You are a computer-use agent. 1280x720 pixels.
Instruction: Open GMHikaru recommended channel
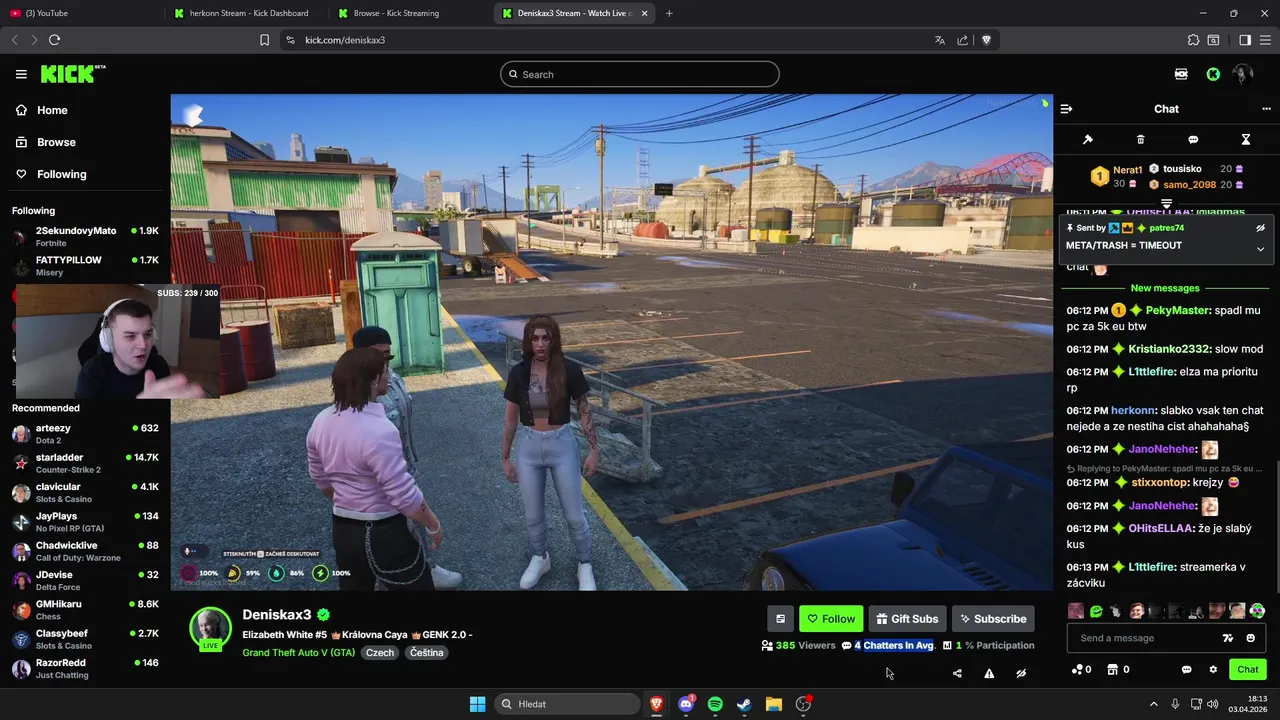click(85, 610)
